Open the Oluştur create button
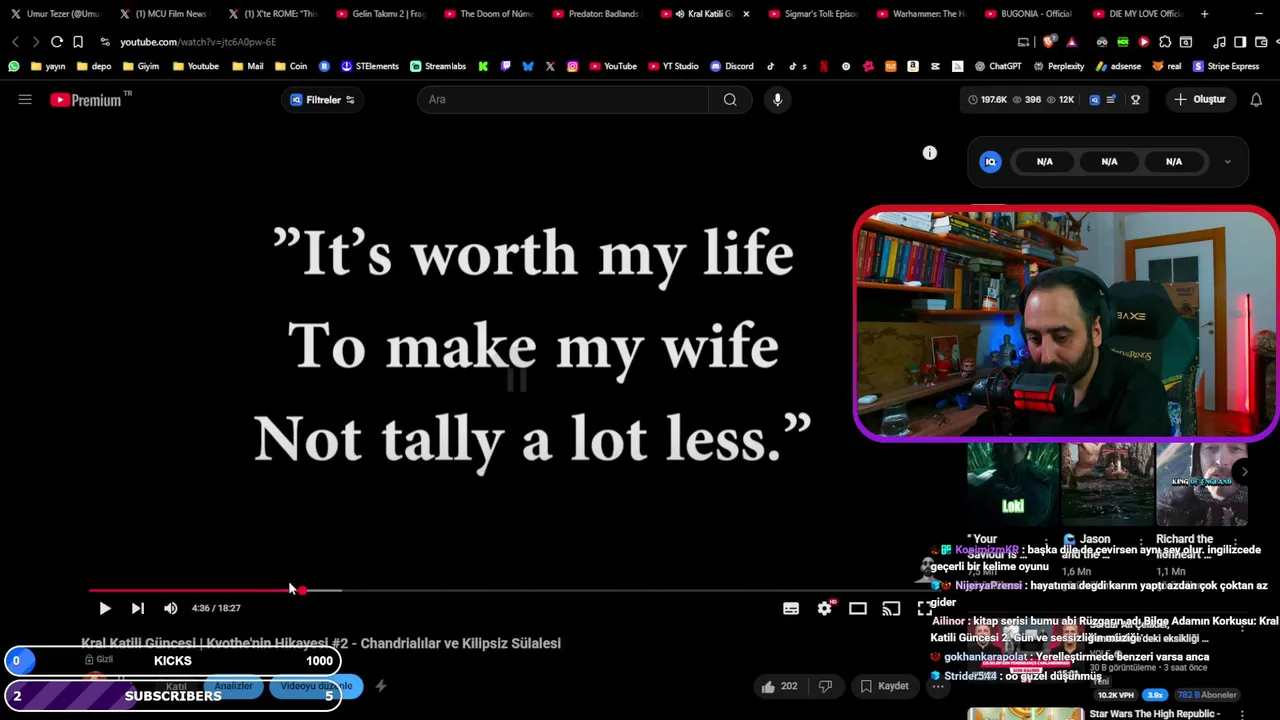The width and height of the screenshot is (1280, 720). 1200,99
